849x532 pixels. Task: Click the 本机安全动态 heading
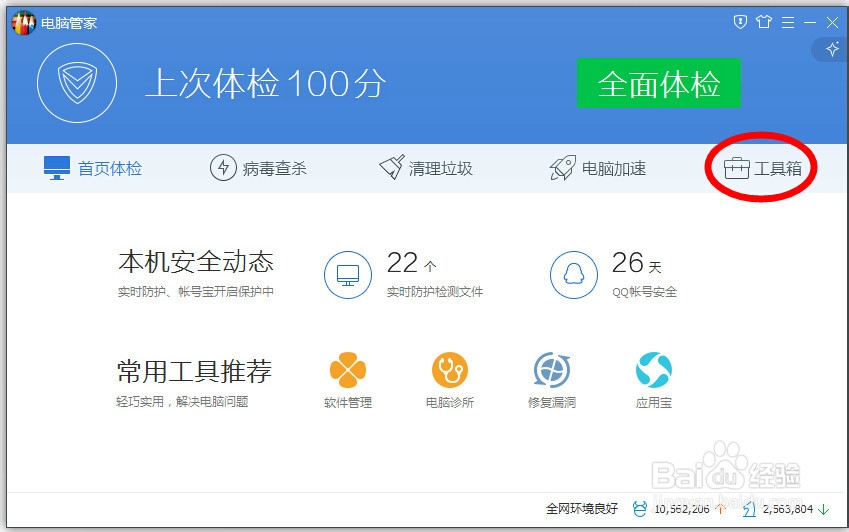[196, 262]
